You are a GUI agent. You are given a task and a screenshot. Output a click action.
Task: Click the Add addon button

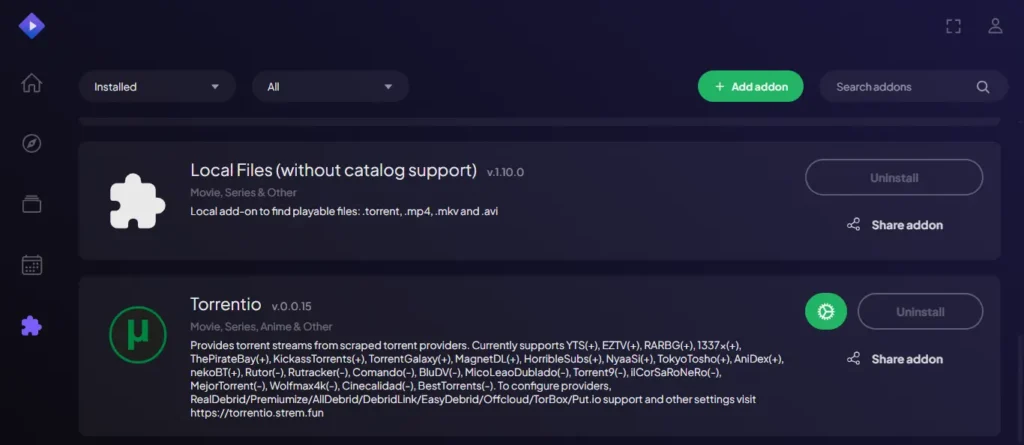(x=750, y=87)
